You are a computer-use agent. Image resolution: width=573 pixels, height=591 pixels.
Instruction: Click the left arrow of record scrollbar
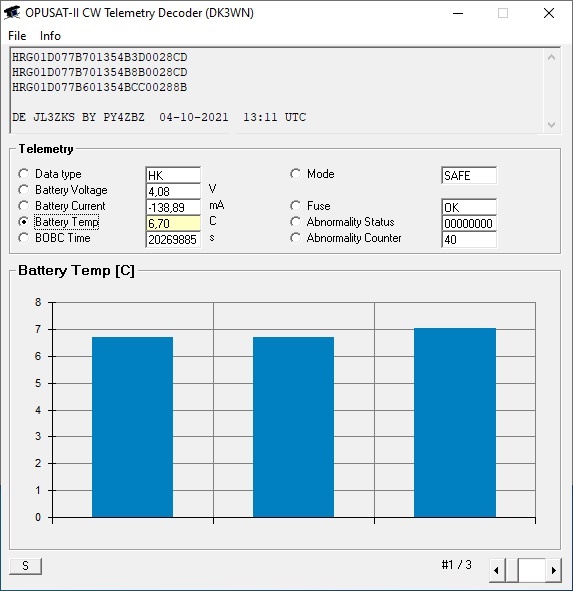pyautogui.click(x=496, y=570)
